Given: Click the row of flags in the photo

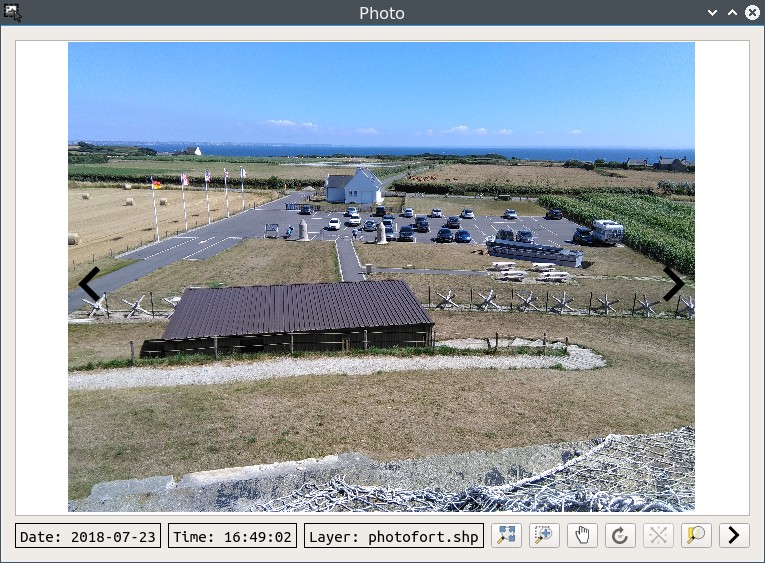Looking at the screenshot, I should (198, 188).
